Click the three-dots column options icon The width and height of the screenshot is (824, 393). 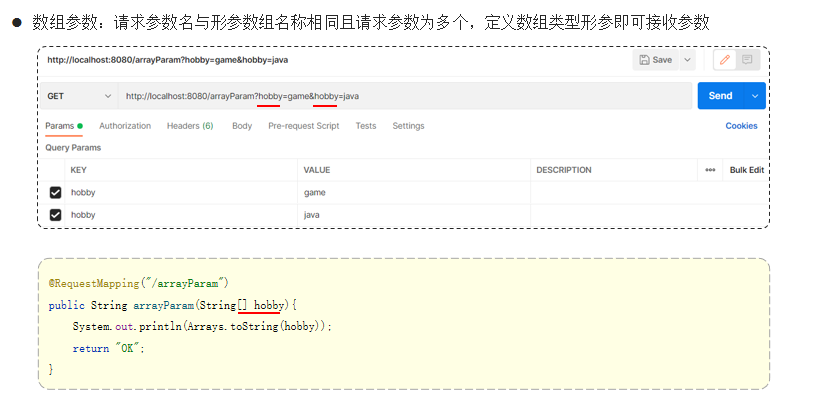click(710, 170)
